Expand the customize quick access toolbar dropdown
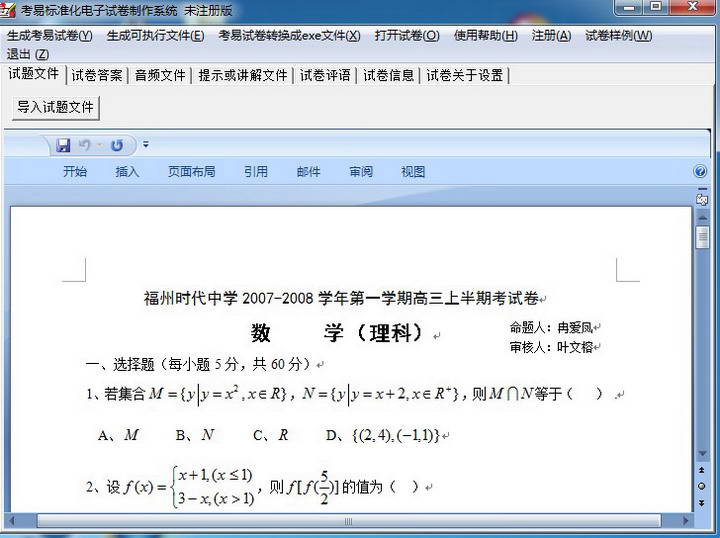 [146, 145]
